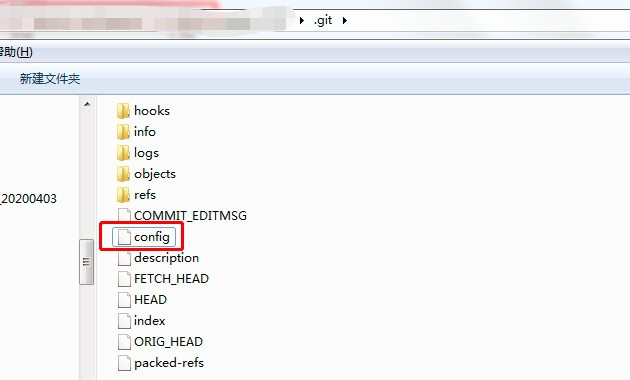
Task: Select the description file name
Action: click(x=166, y=258)
